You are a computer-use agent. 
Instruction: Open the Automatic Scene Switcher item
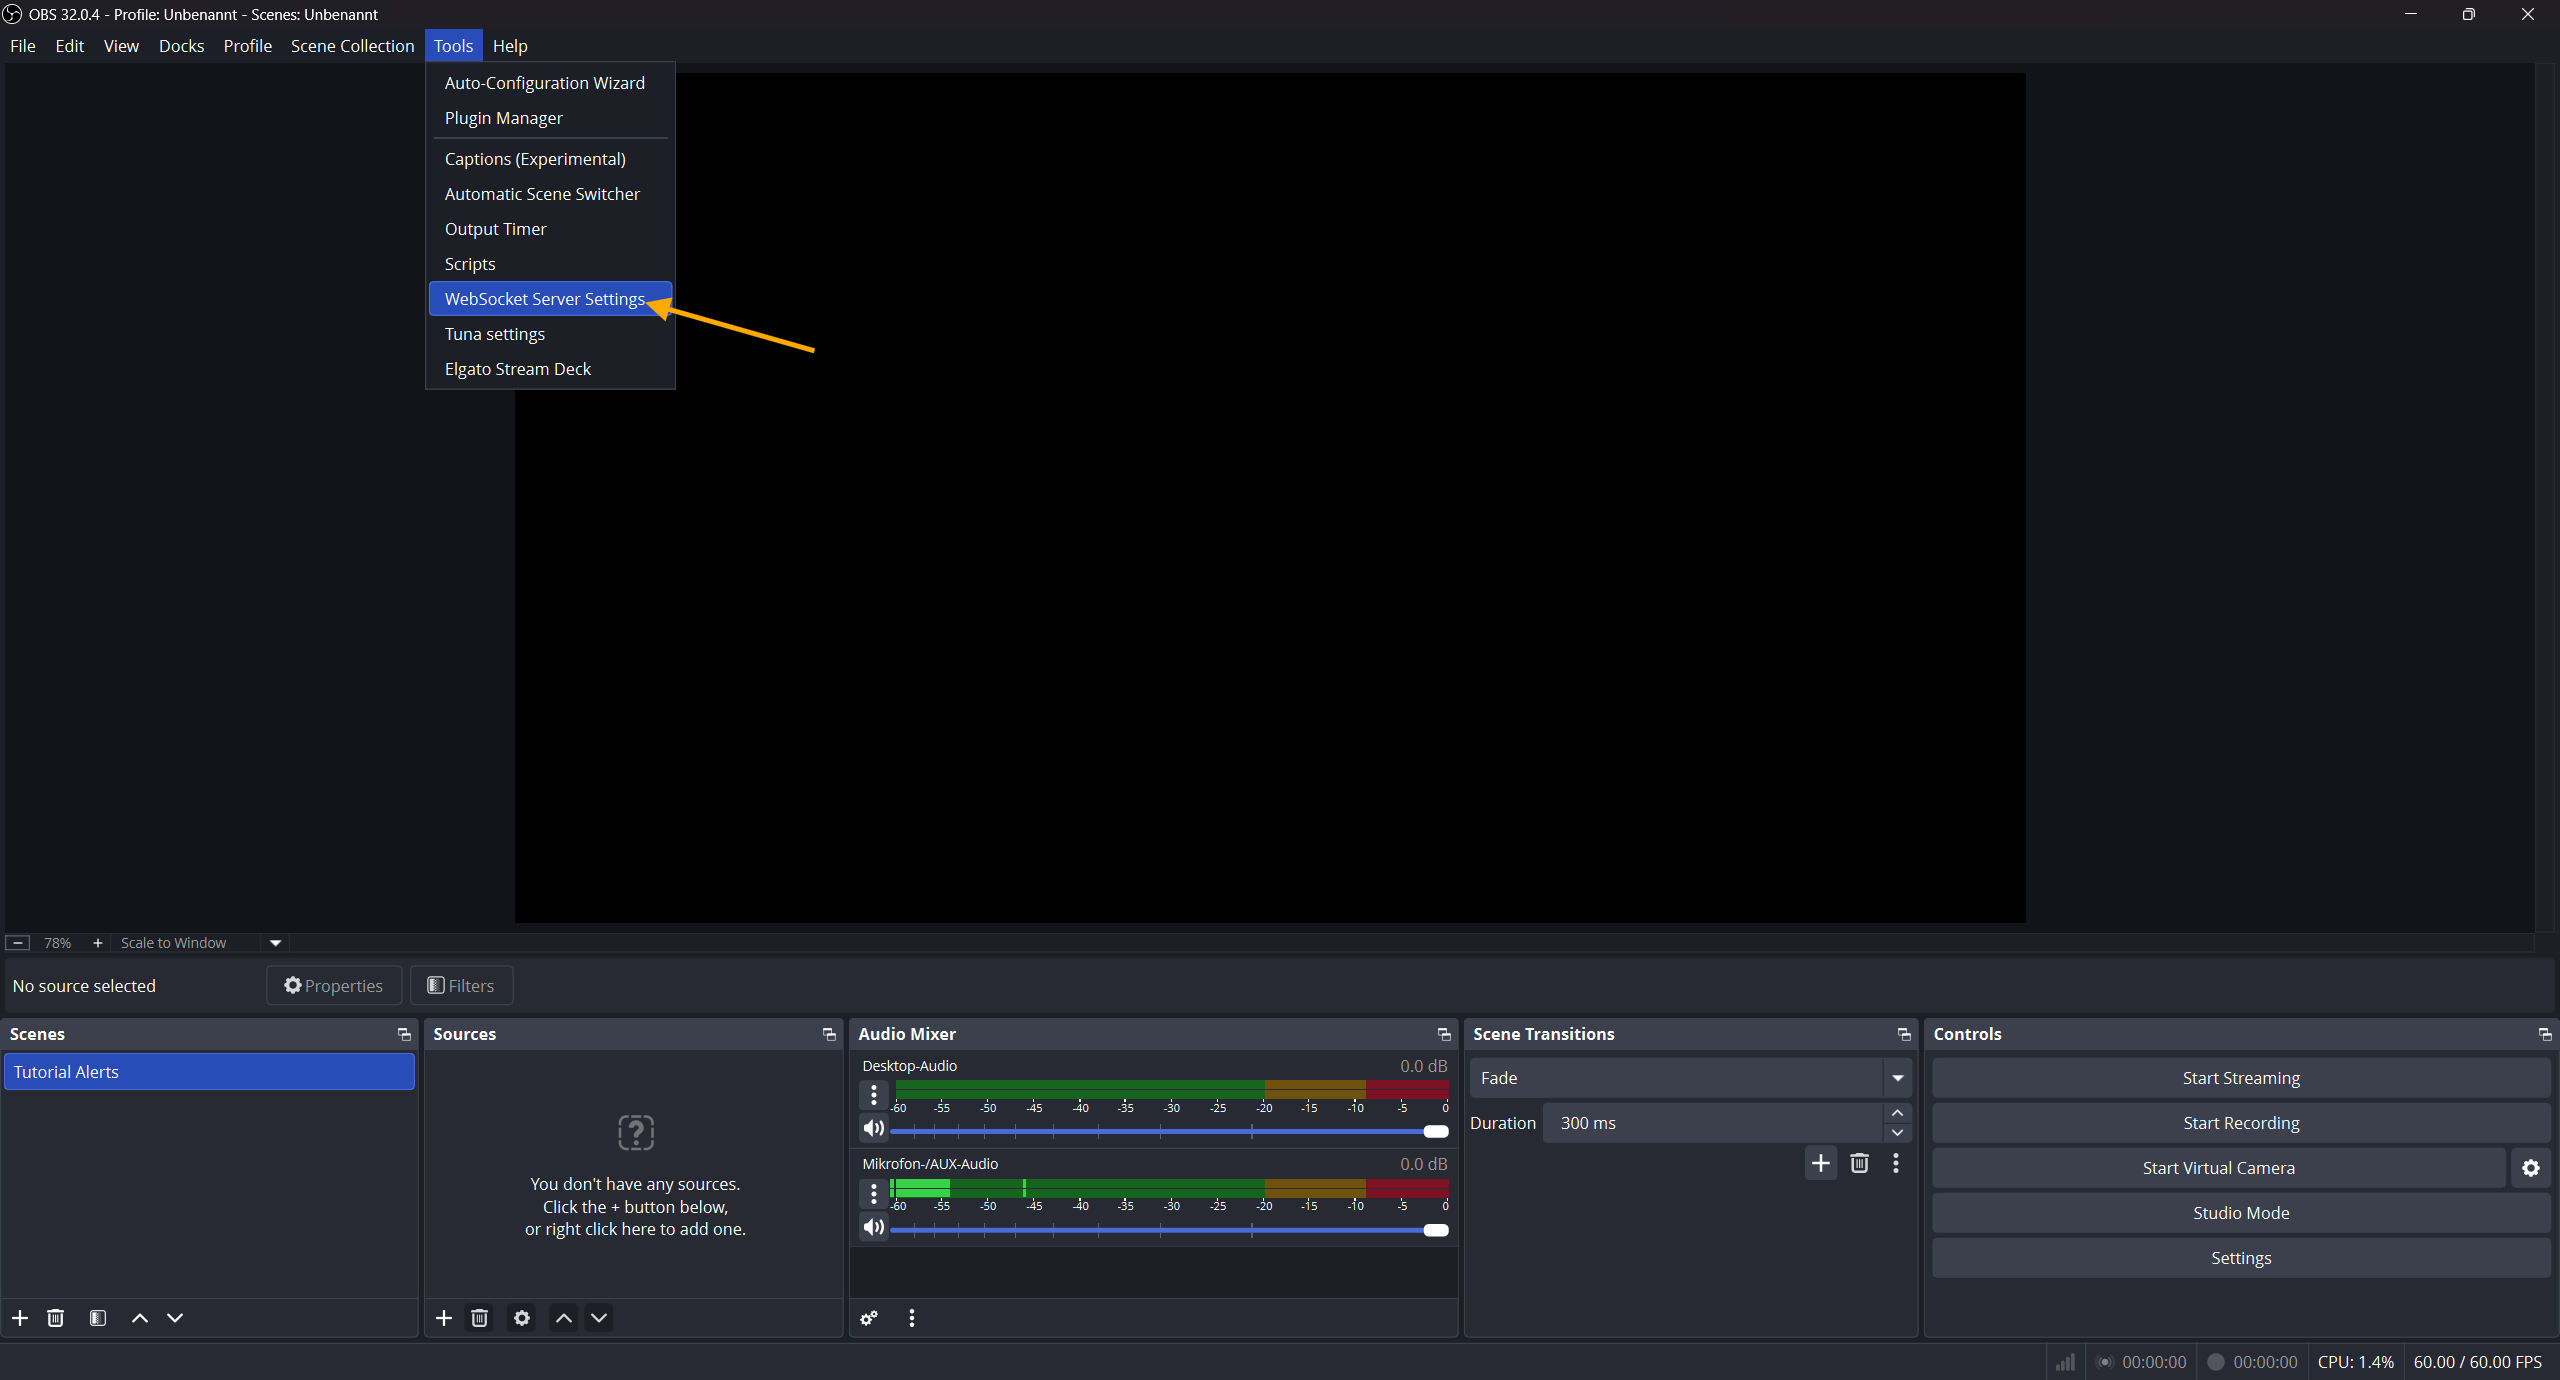pyautogui.click(x=542, y=194)
